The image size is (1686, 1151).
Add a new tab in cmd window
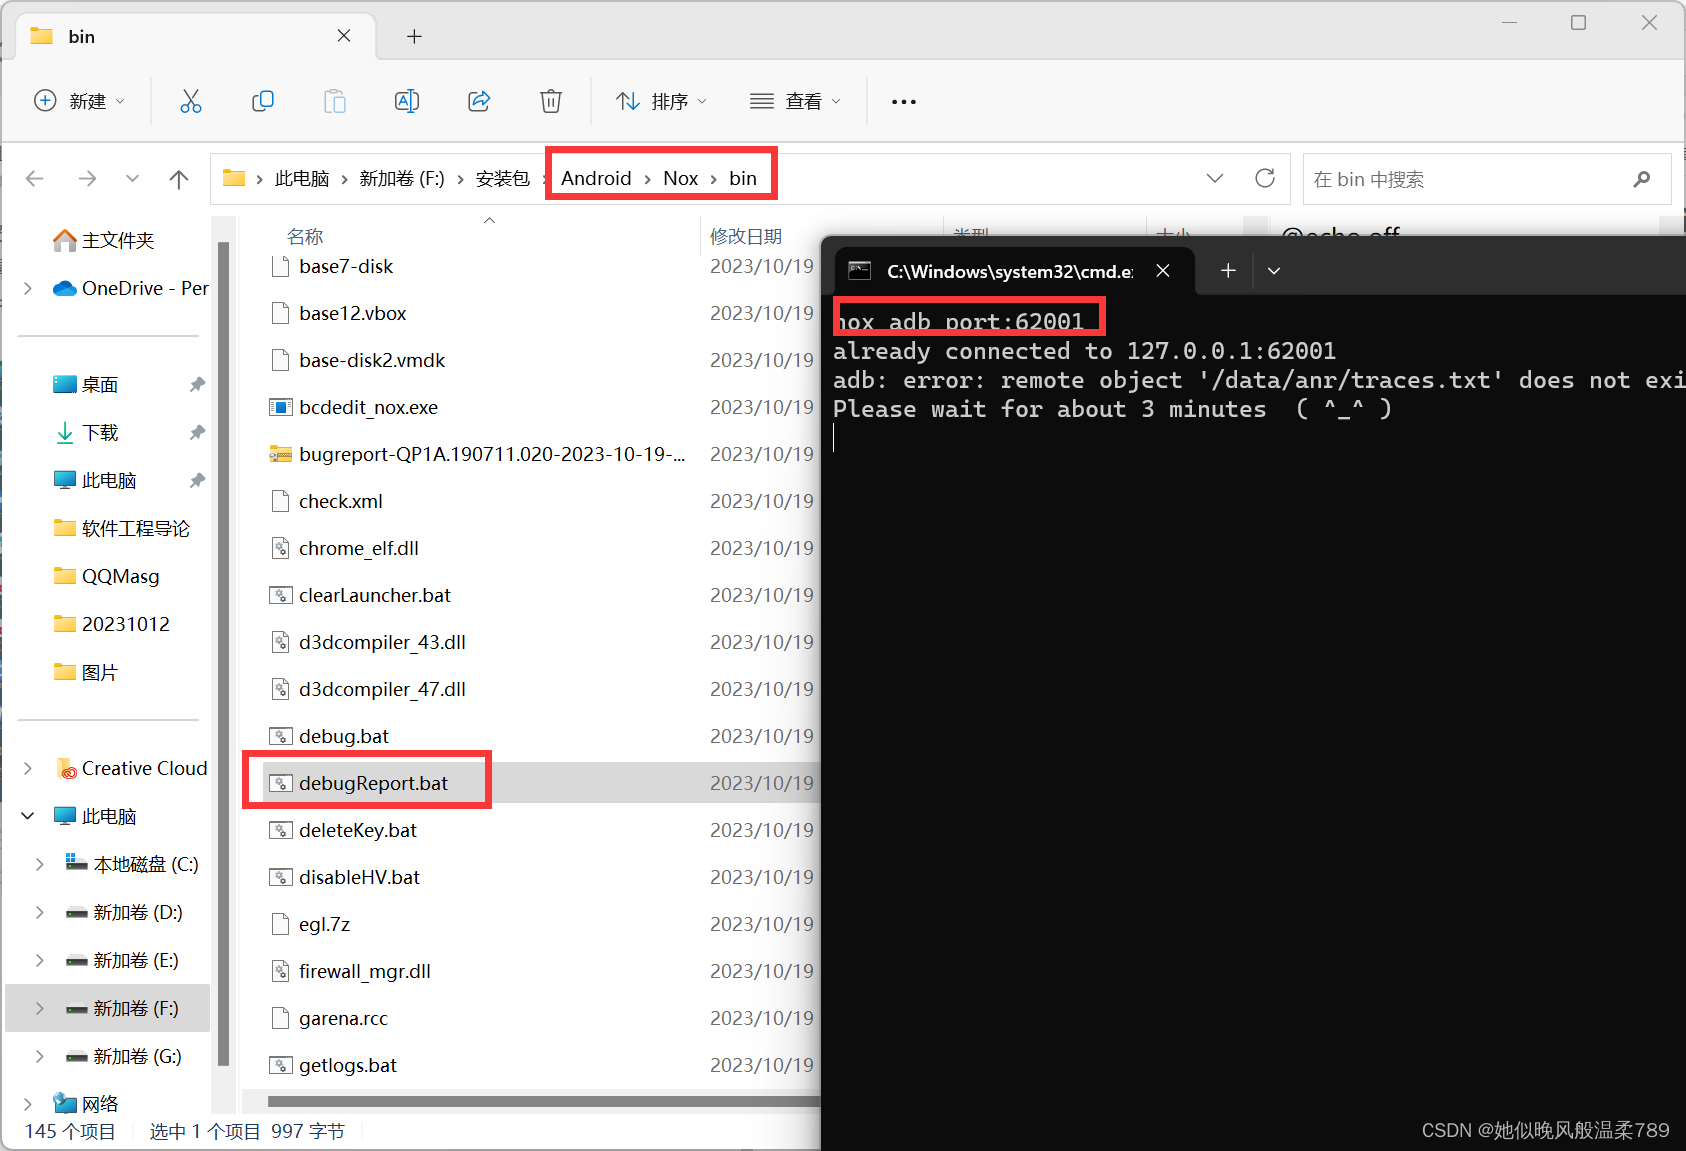tap(1228, 271)
